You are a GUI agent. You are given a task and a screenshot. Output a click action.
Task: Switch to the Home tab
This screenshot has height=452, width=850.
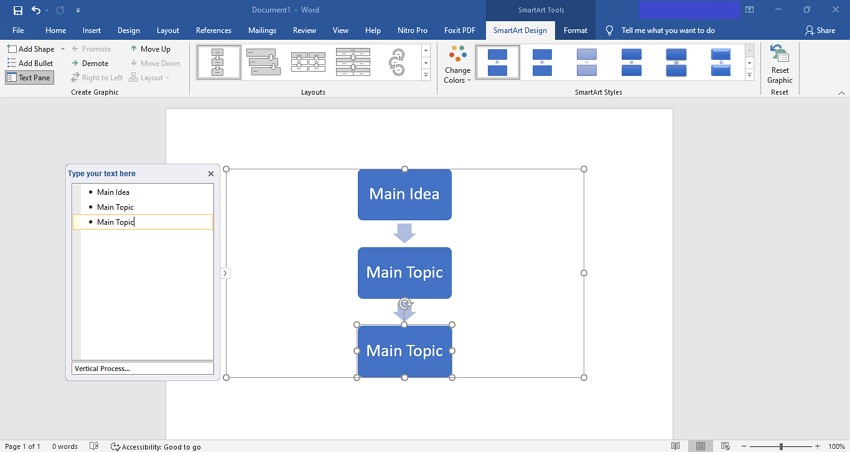56,30
